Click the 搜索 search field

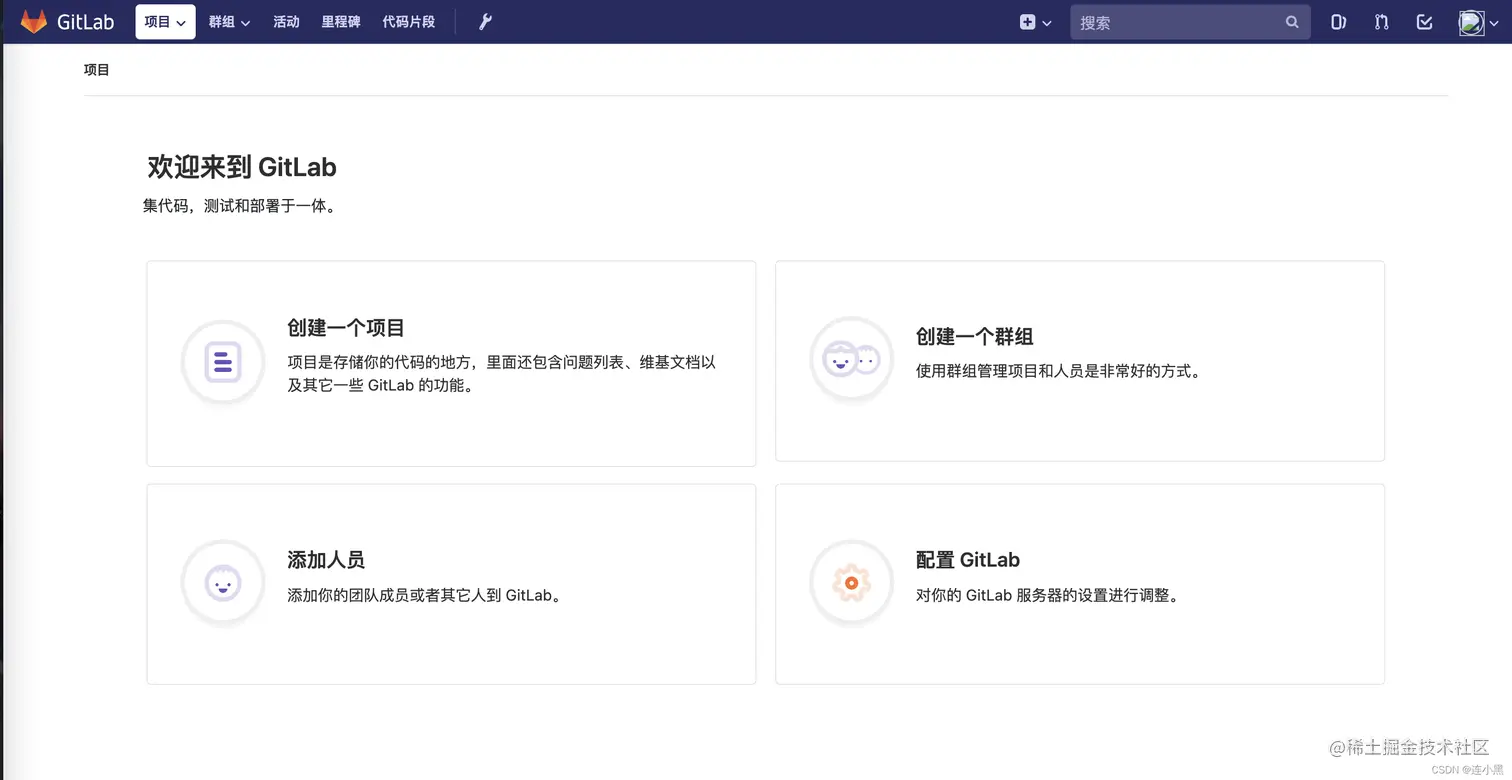click(1190, 22)
